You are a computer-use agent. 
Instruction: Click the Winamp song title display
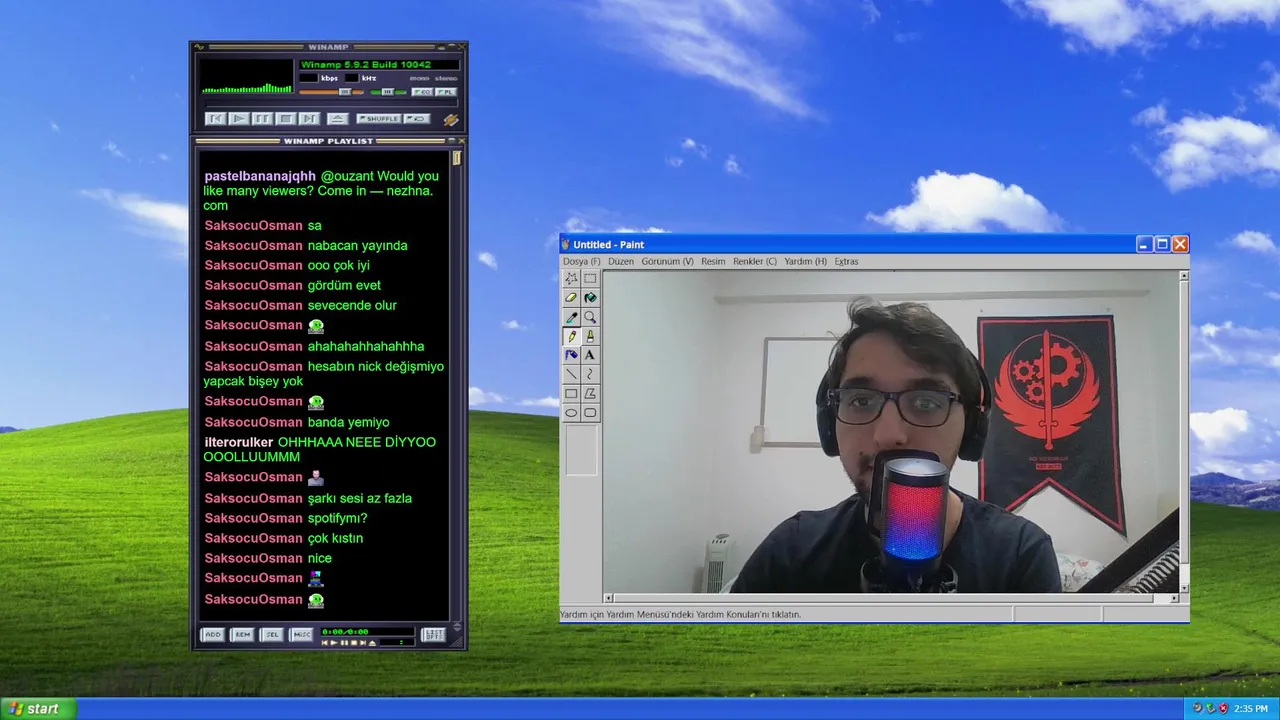point(379,65)
